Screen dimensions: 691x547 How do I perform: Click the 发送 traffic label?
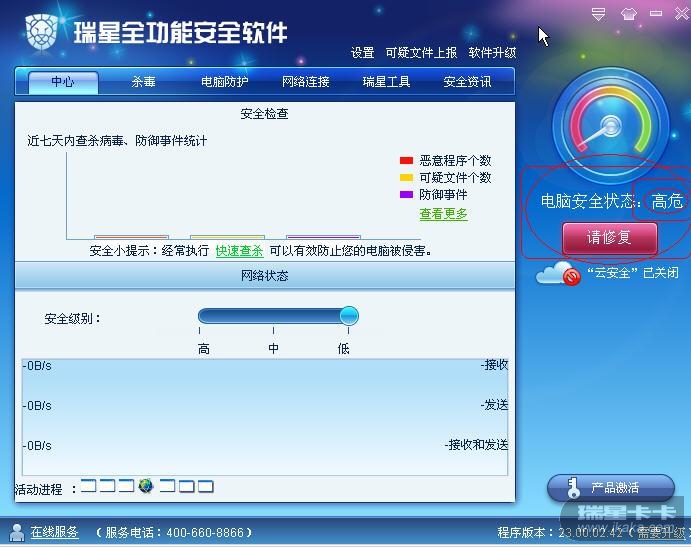(x=495, y=405)
